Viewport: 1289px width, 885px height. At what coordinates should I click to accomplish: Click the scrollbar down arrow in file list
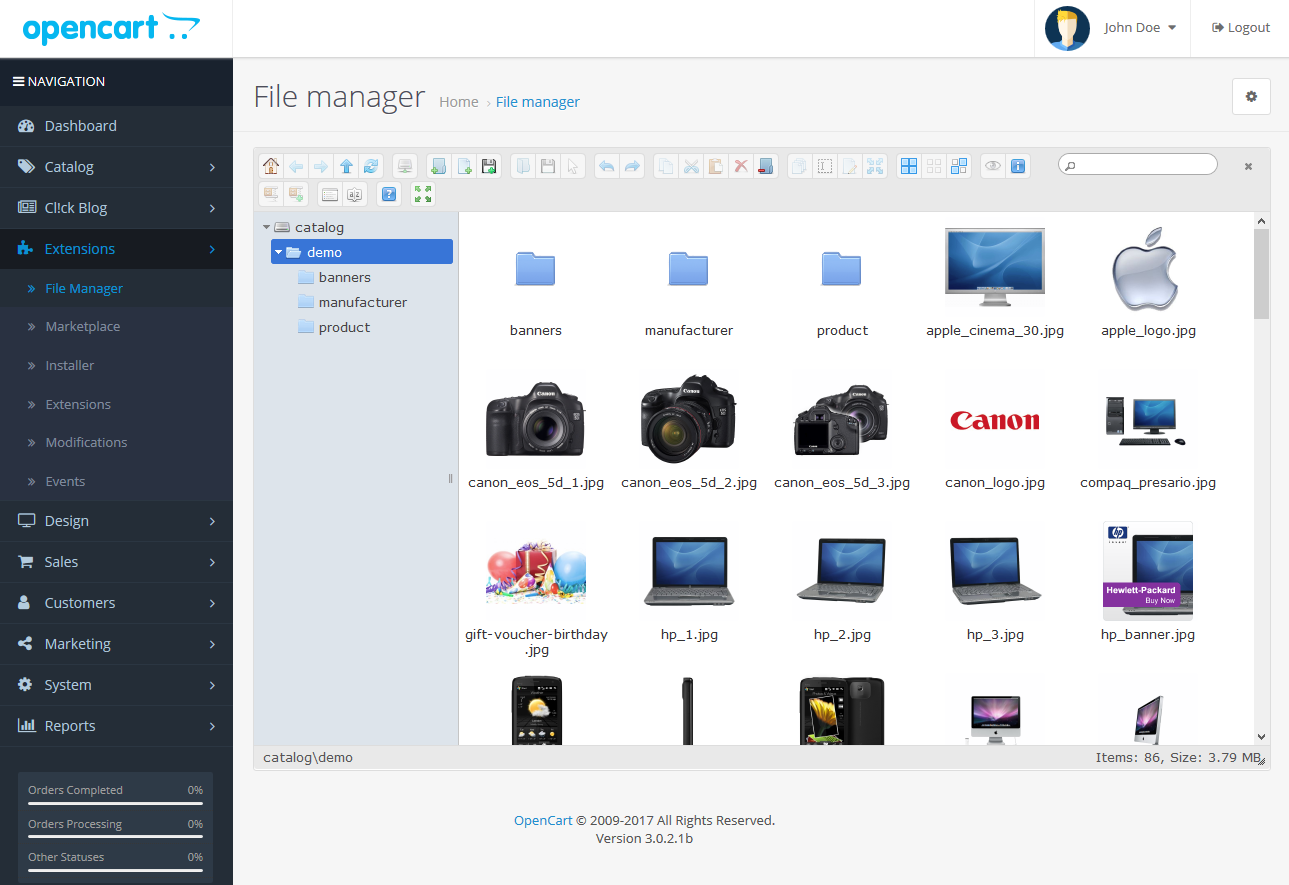1261,736
